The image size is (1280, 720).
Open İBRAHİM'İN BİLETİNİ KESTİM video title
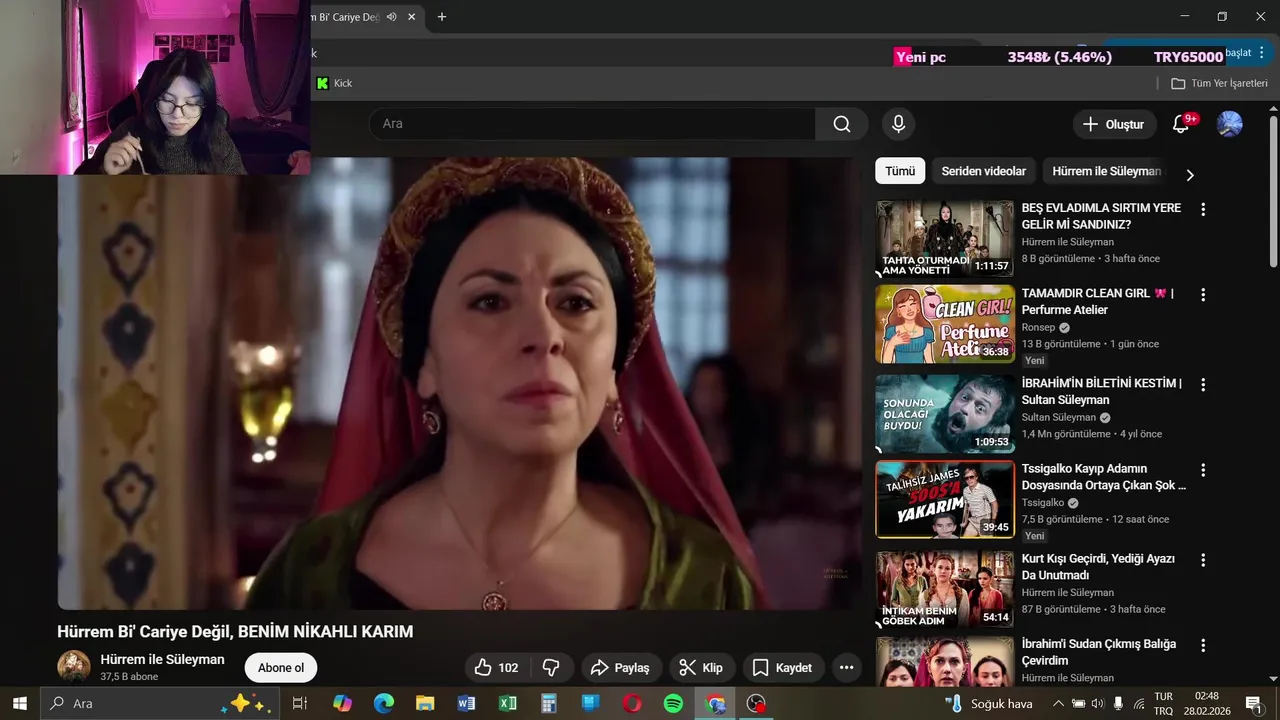pos(1101,391)
